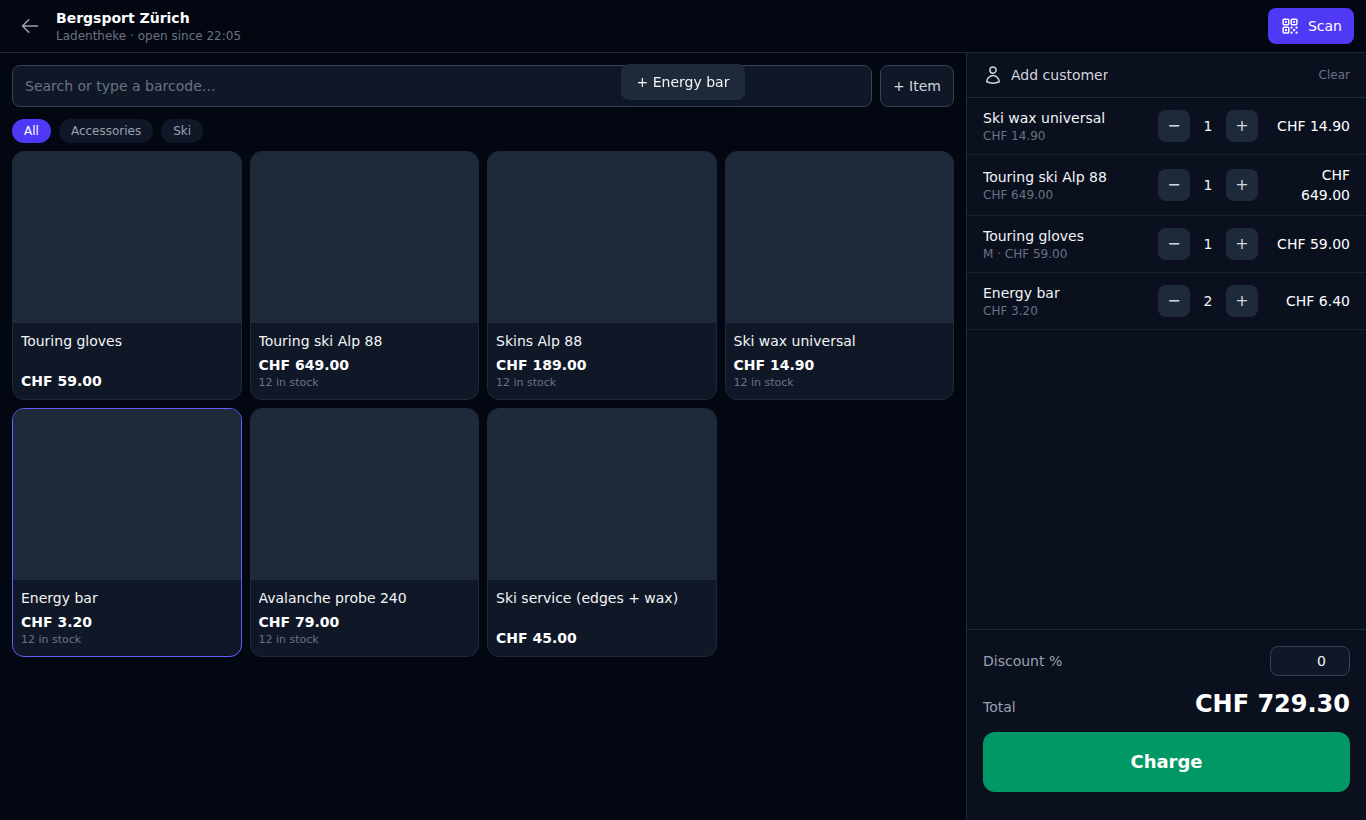The height and width of the screenshot is (820, 1366).
Task: Increase Touring gloves quantity in cart
Action: (1242, 244)
